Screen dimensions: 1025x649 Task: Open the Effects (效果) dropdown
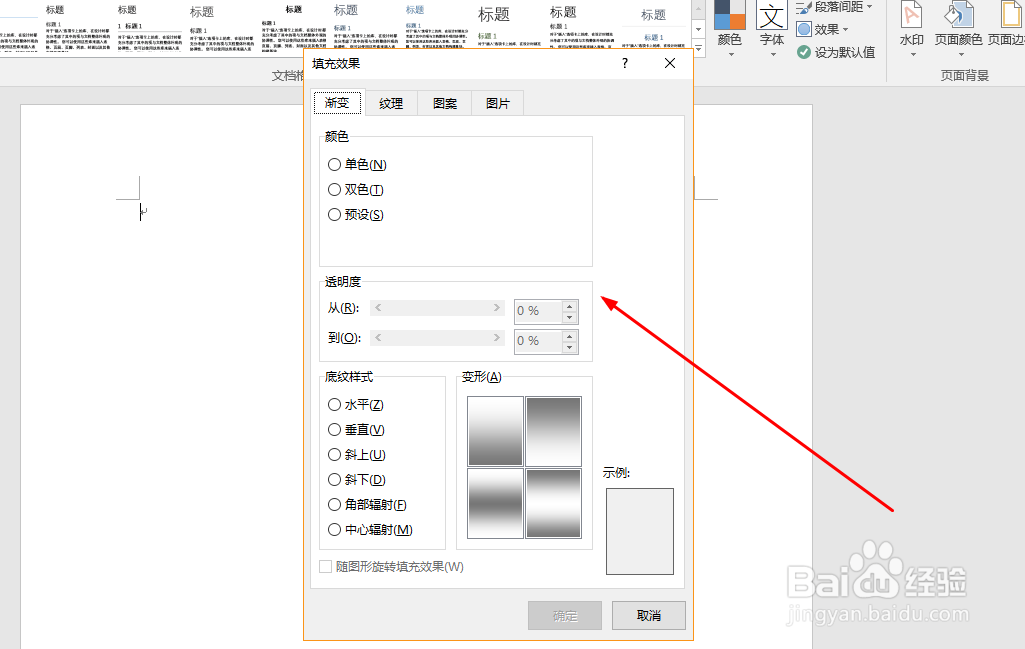tap(822, 29)
